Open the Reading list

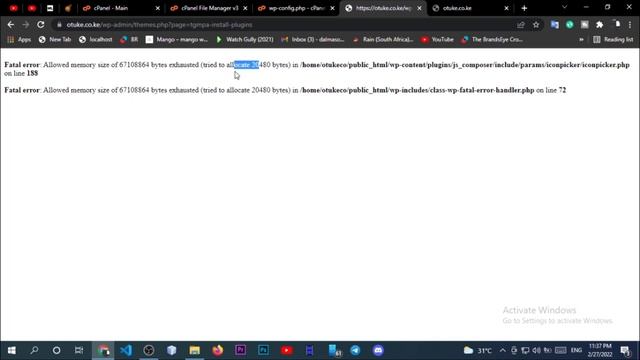[613, 40]
